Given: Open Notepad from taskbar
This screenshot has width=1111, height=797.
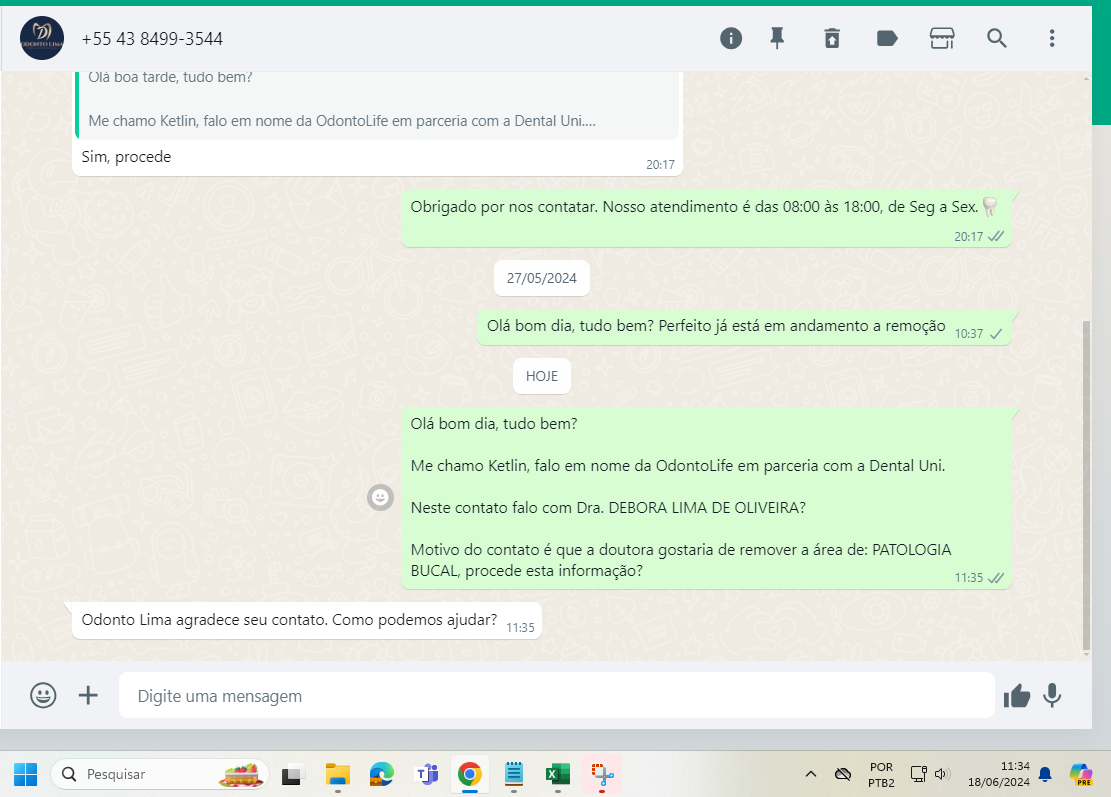Looking at the screenshot, I should click(x=514, y=774).
